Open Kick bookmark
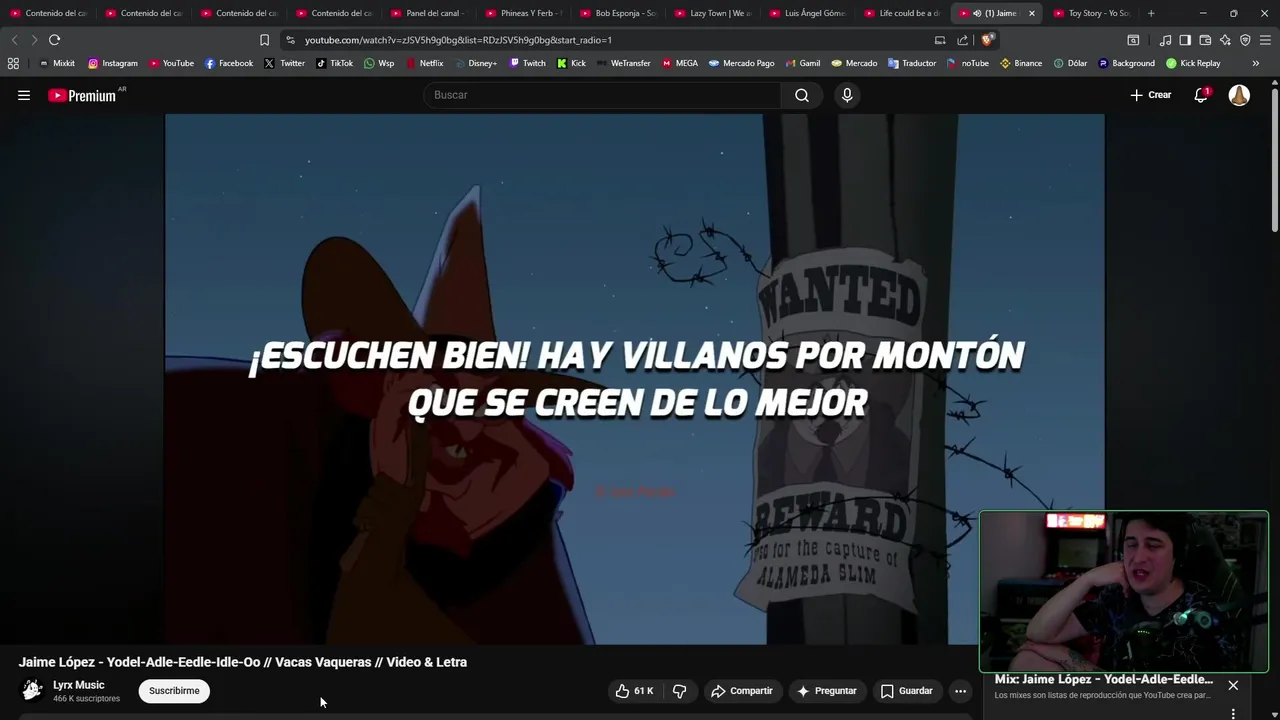The width and height of the screenshot is (1280, 720). [x=571, y=63]
